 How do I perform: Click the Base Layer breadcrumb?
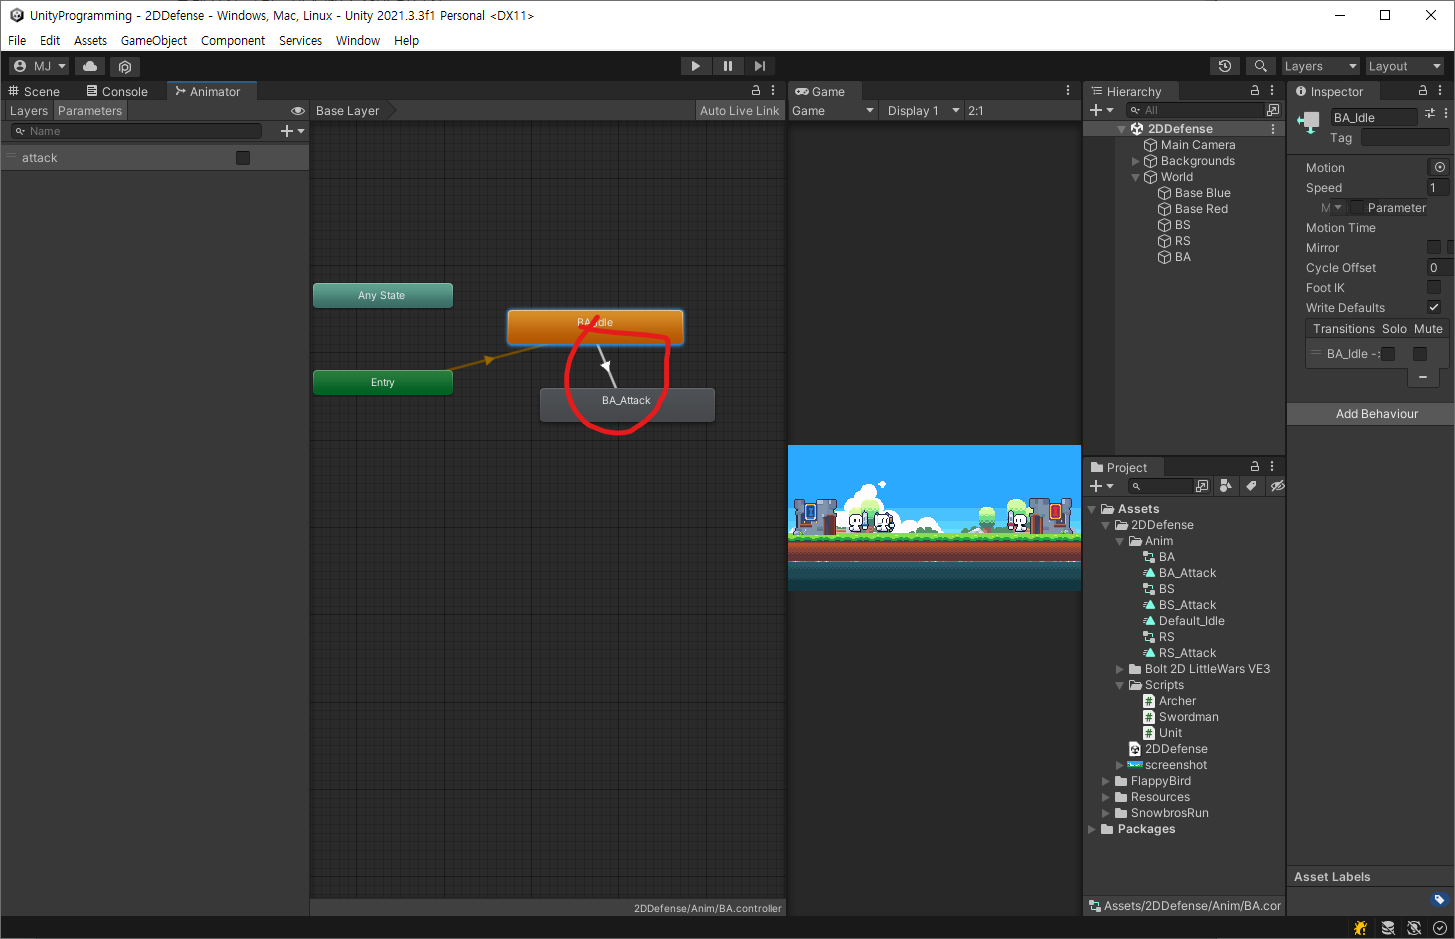click(x=348, y=111)
